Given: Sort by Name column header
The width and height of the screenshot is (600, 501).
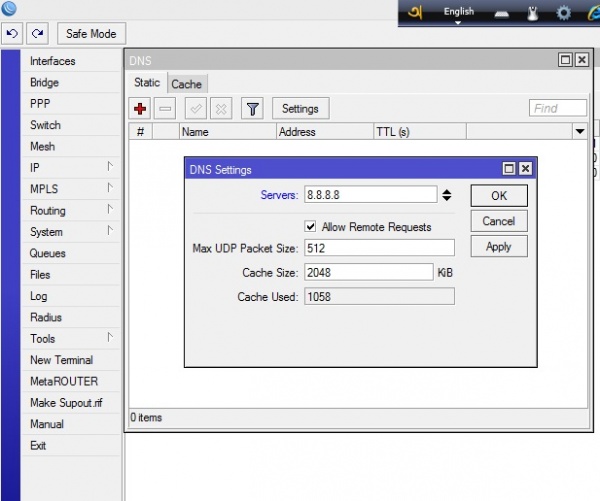Looking at the screenshot, I should [x=227, y=132].
